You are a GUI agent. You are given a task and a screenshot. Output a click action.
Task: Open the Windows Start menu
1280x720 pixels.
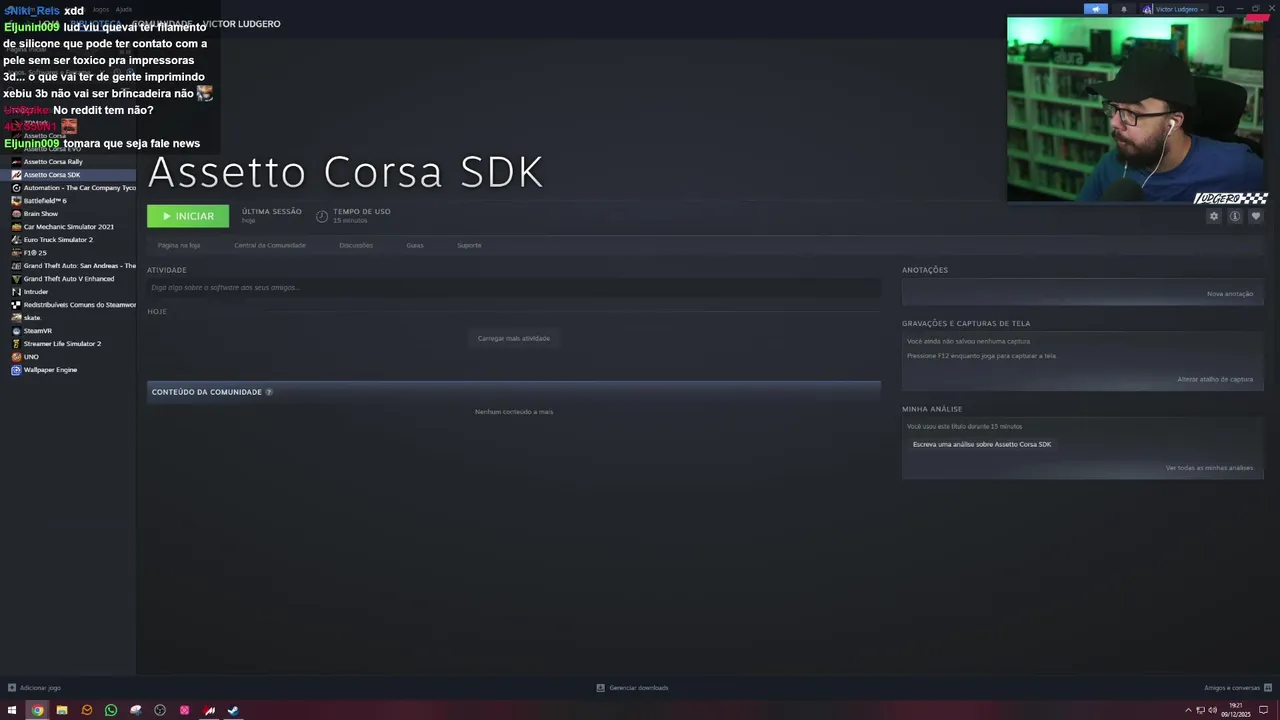click(x=12, y=711)
